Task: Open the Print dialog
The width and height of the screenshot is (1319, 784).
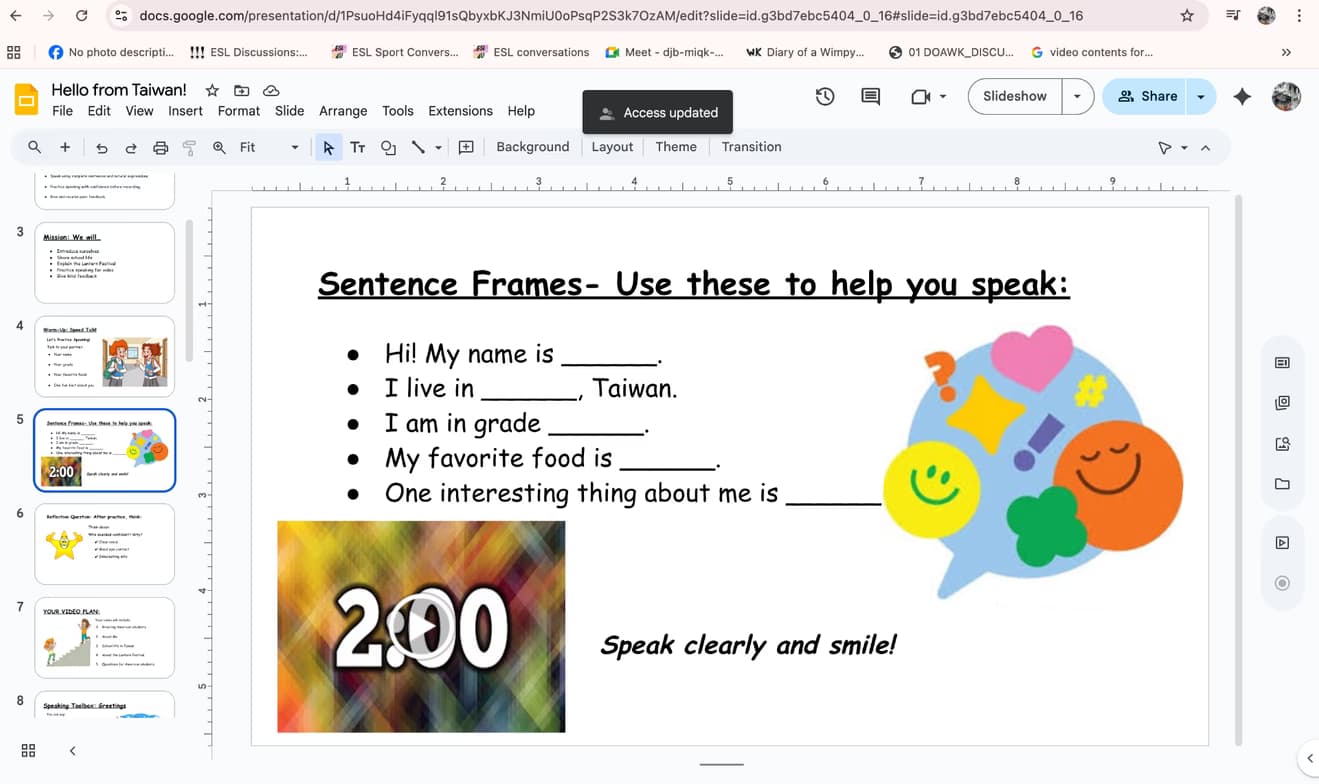Action: [x=160, y=146]
